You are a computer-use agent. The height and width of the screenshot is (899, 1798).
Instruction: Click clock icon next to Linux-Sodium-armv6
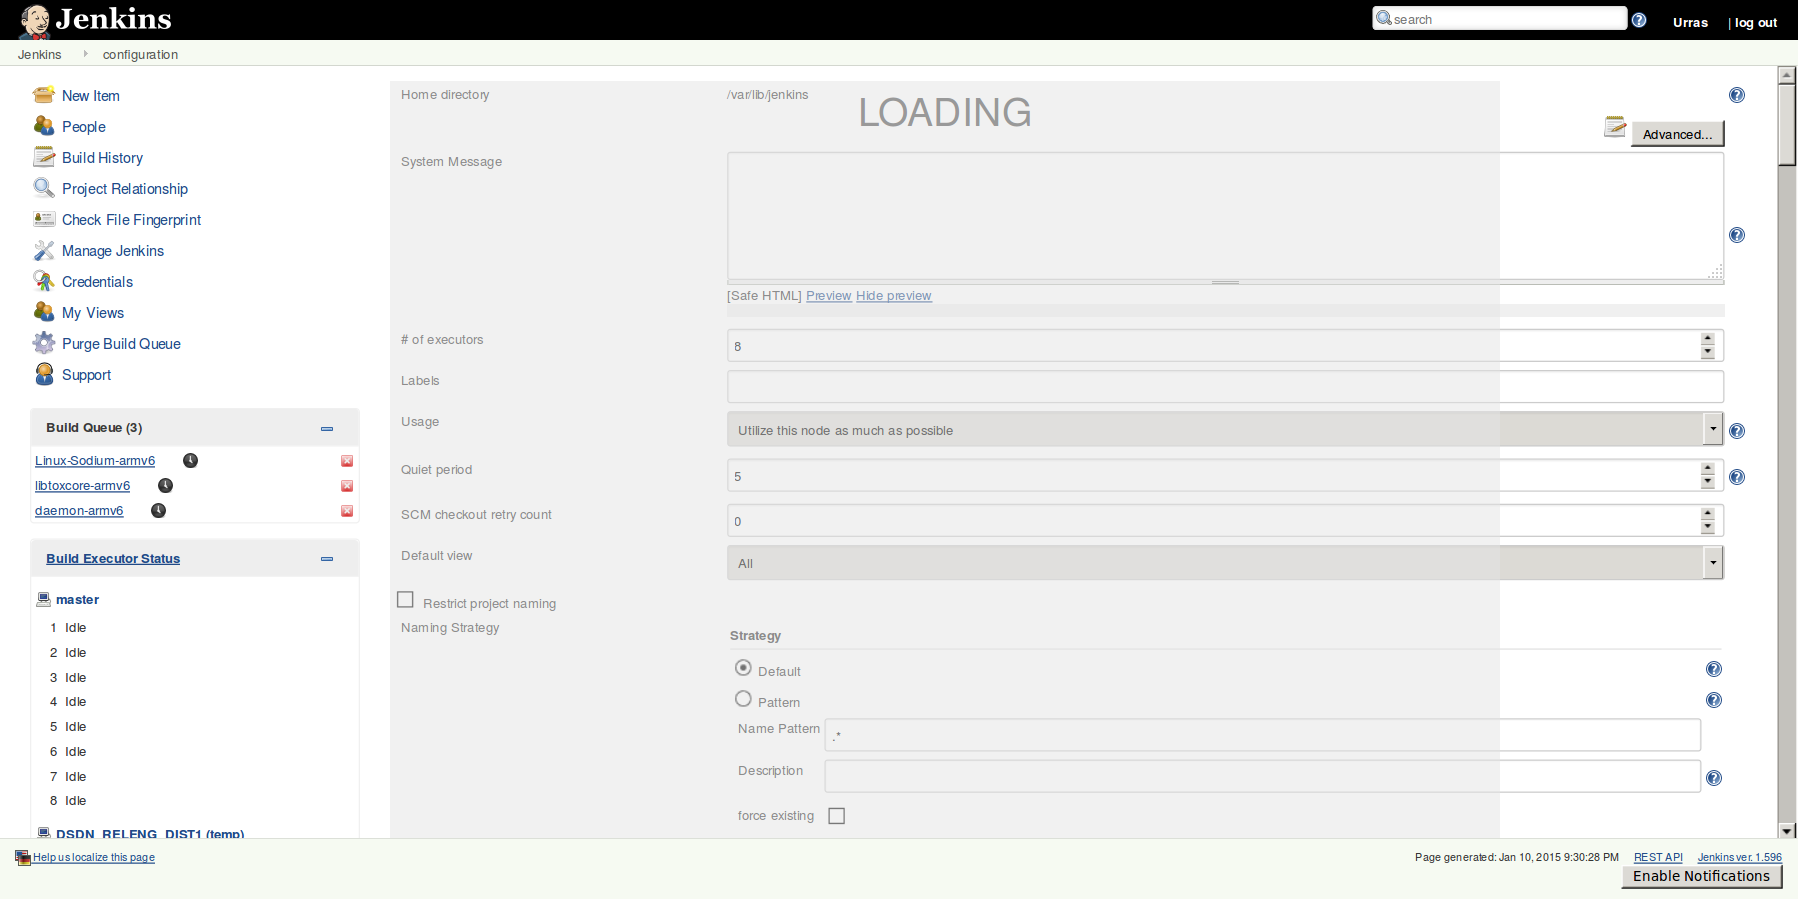pos(190,460)
